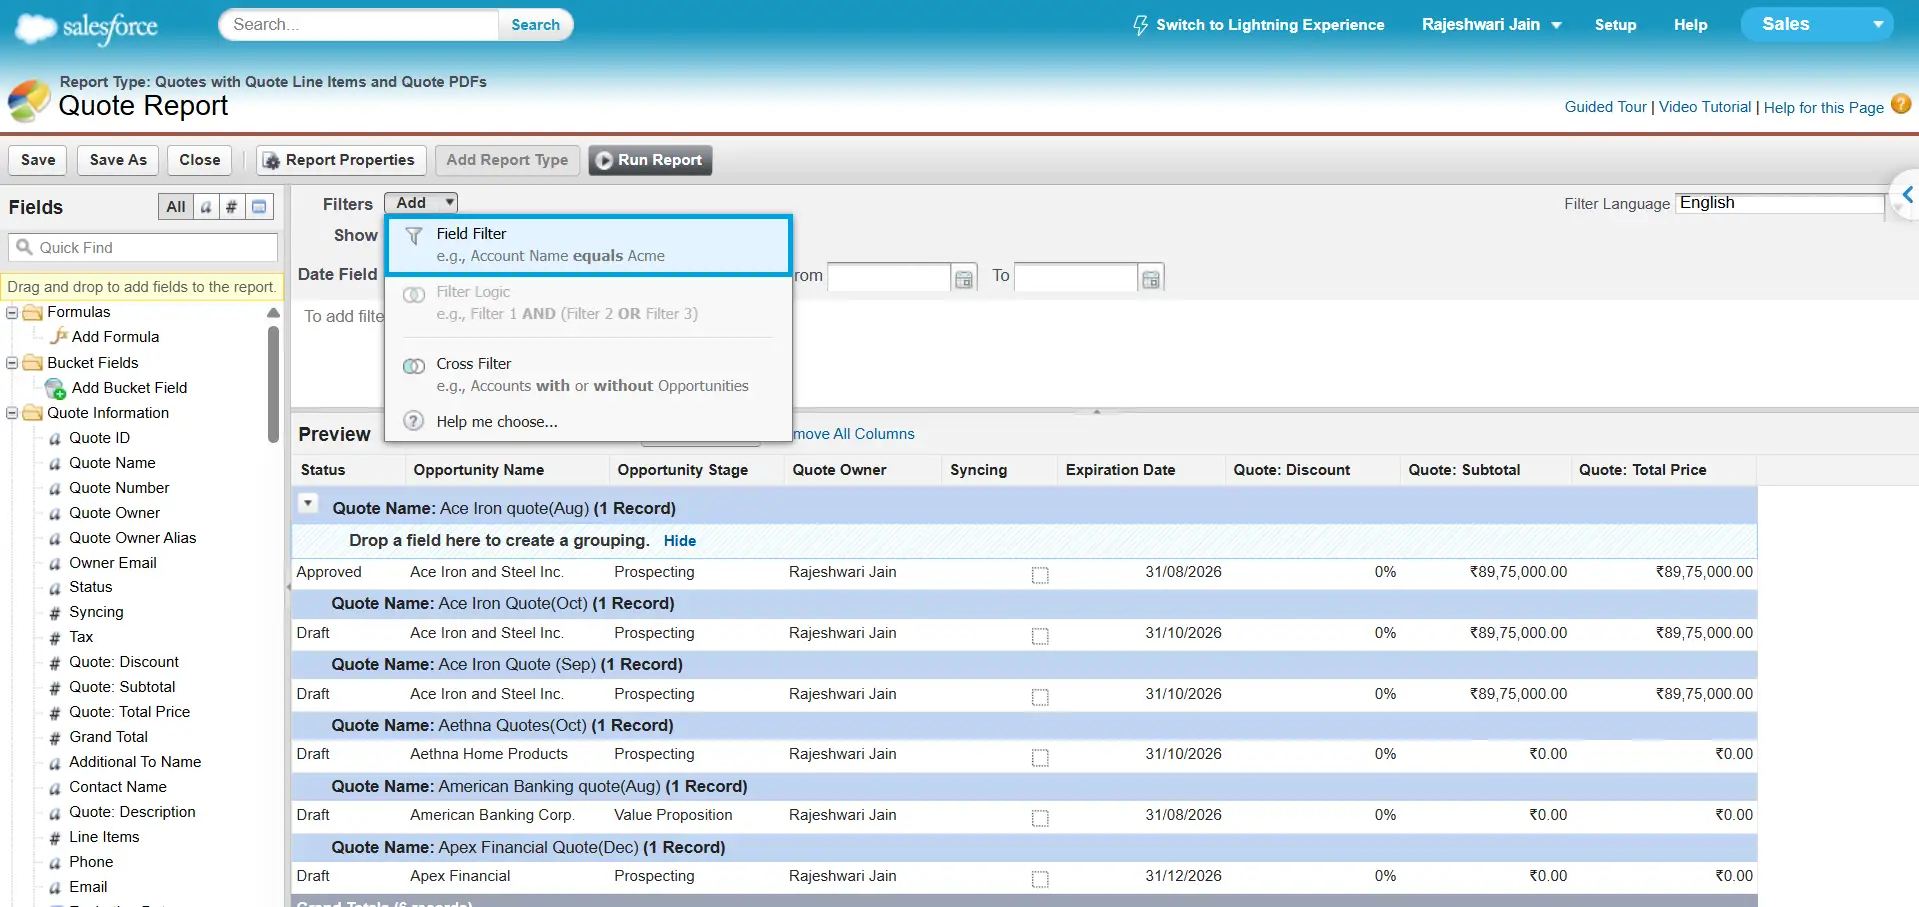Open the From date calendar picker icon
The height and width of the screenshot is (907, 1919).
point(964,279)
